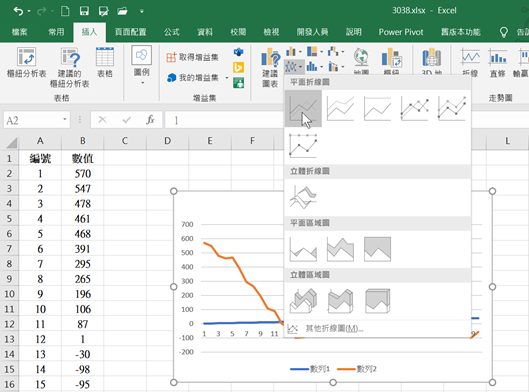Click 取得增益集 button
The image size is (529, 392).
[x=192, y=57]
